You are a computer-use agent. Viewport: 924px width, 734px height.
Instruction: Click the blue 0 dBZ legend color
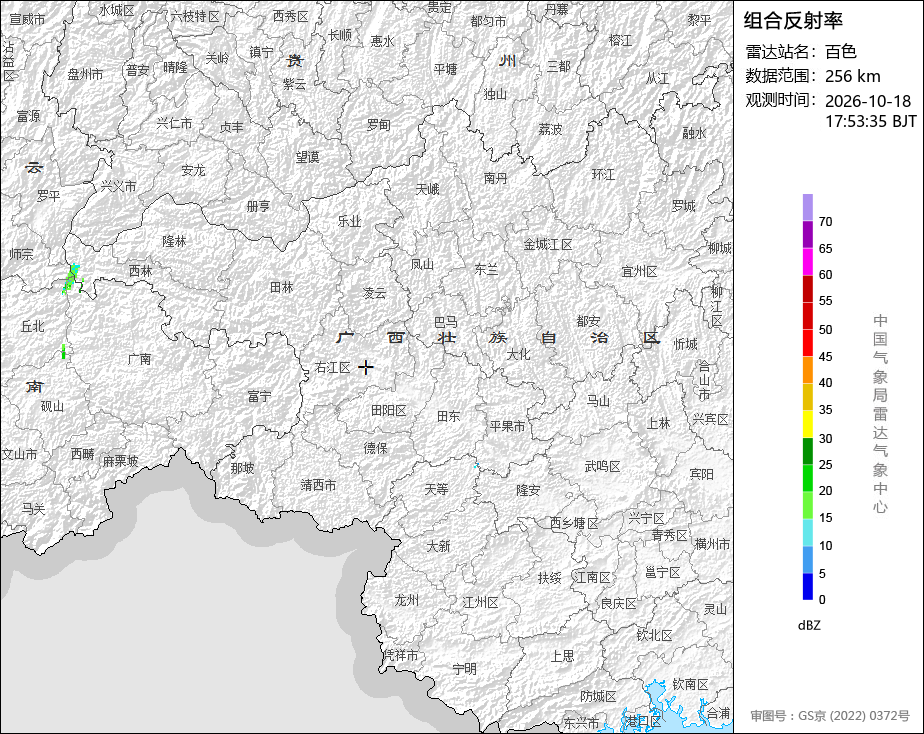pos(808,587)
